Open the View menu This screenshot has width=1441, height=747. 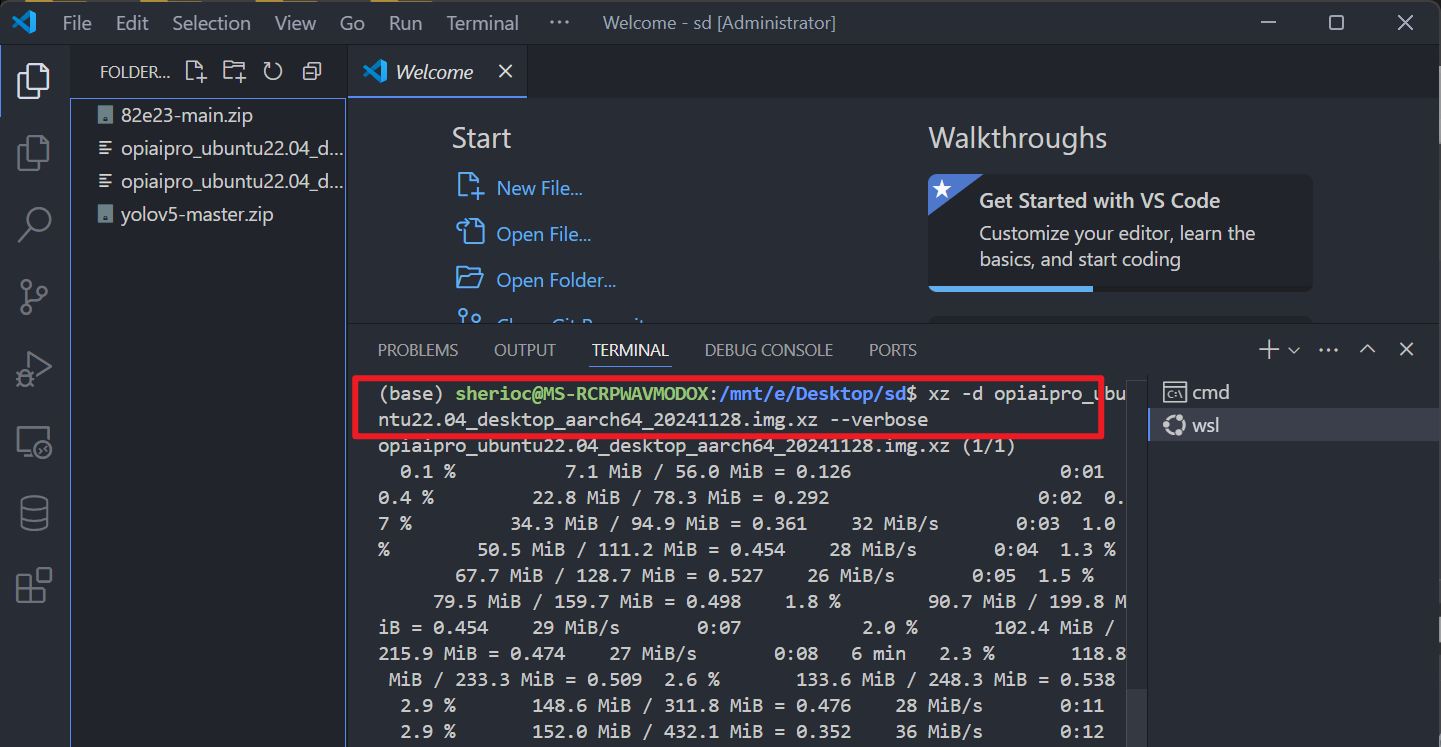[295, 22]
